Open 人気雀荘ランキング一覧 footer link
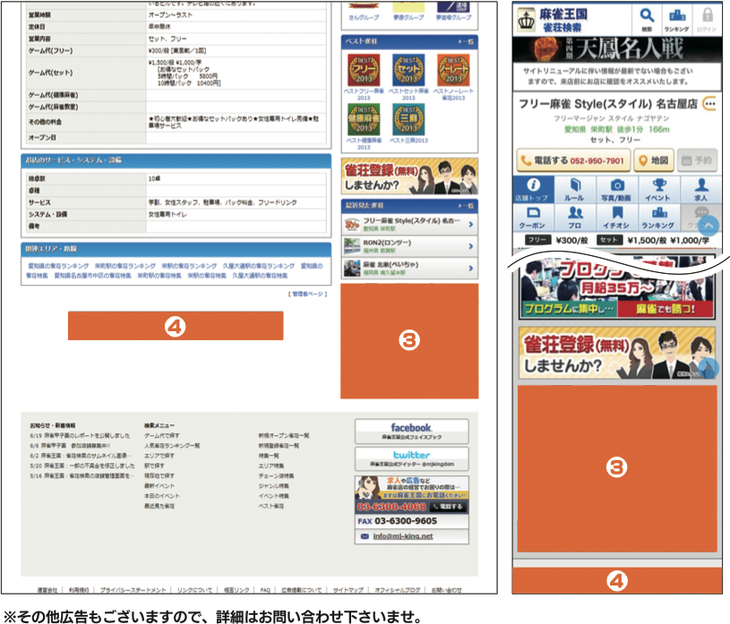The image size is (730, 624). tap(172, 446)
